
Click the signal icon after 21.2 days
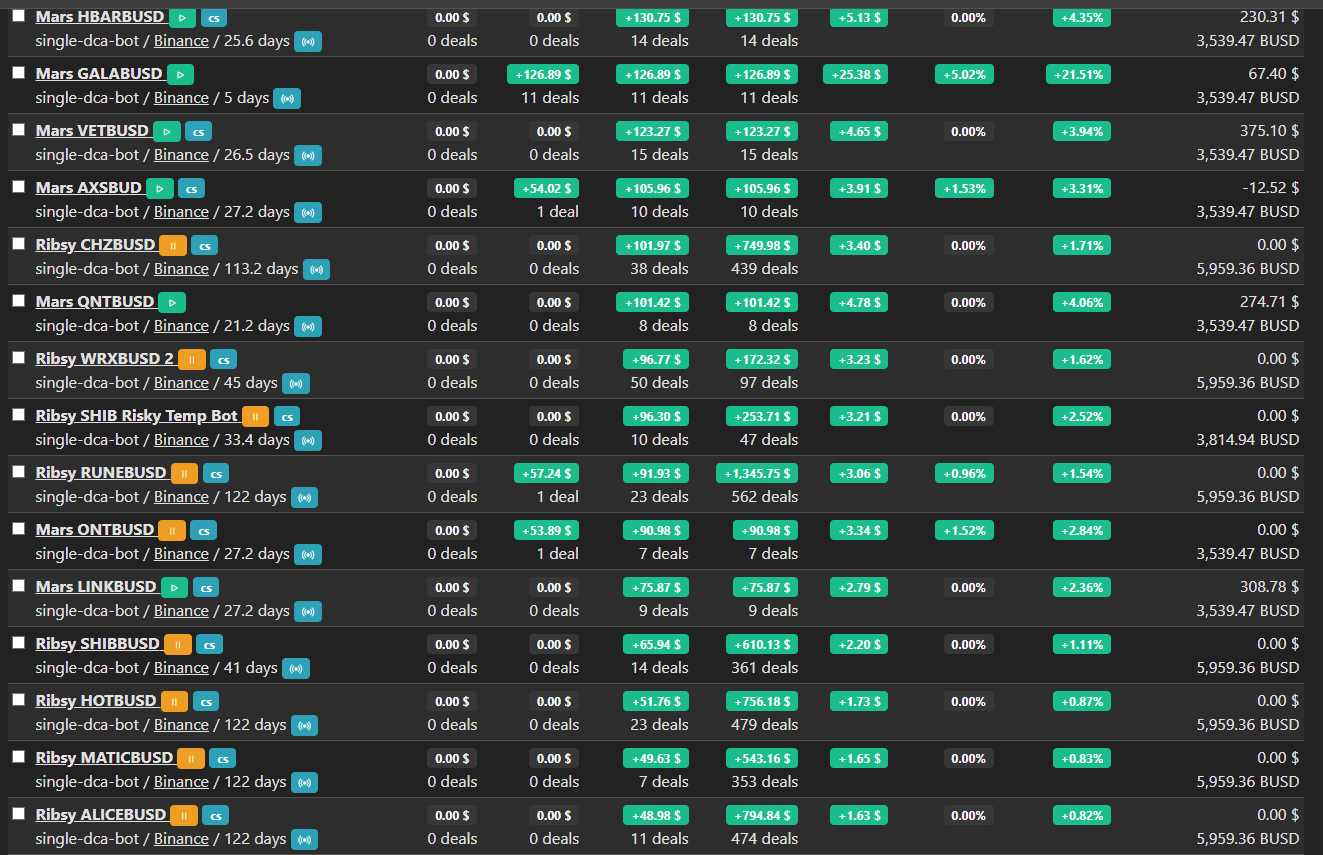coord(308,326)
